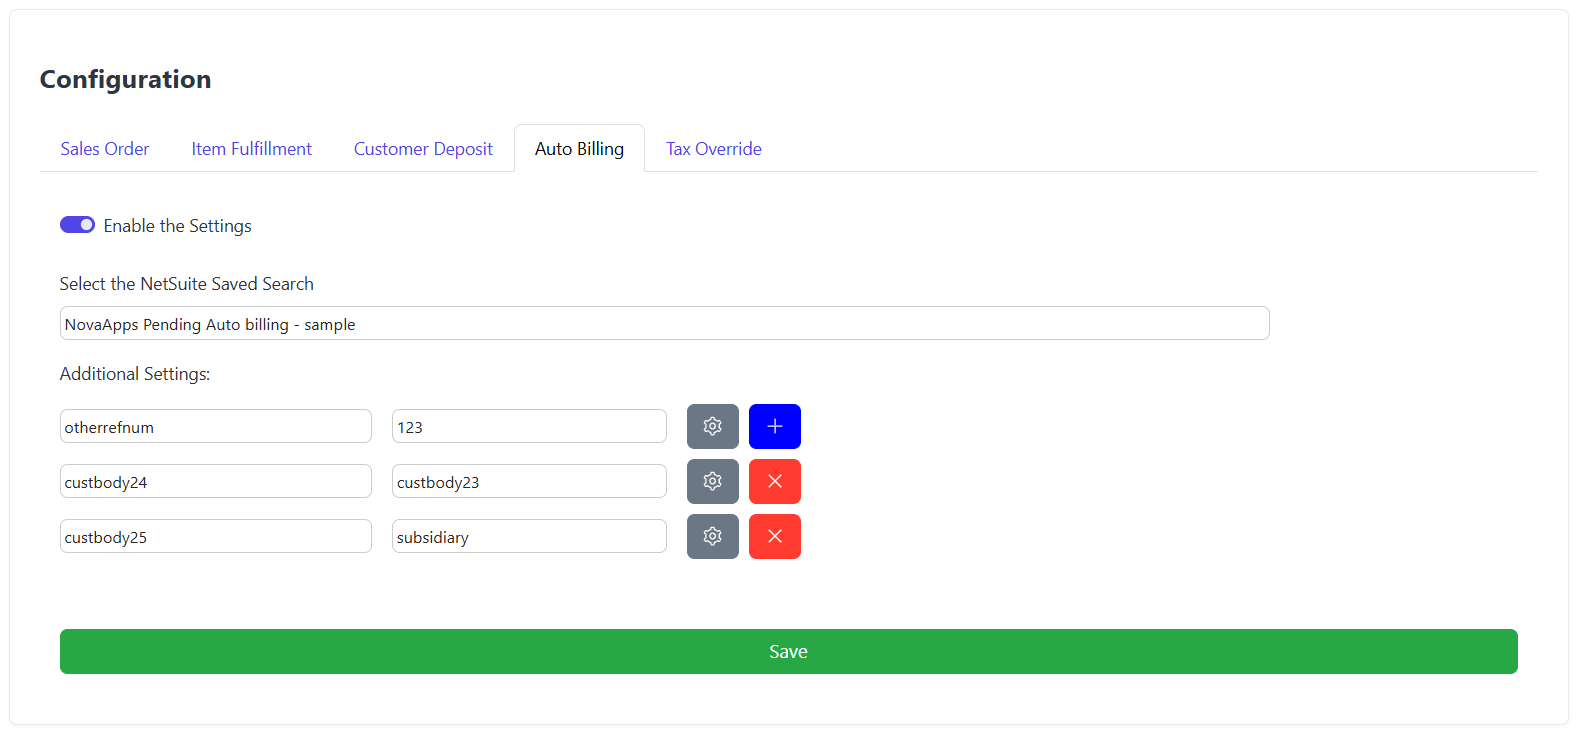Select the custbody23 value field

tap(529, 482)
